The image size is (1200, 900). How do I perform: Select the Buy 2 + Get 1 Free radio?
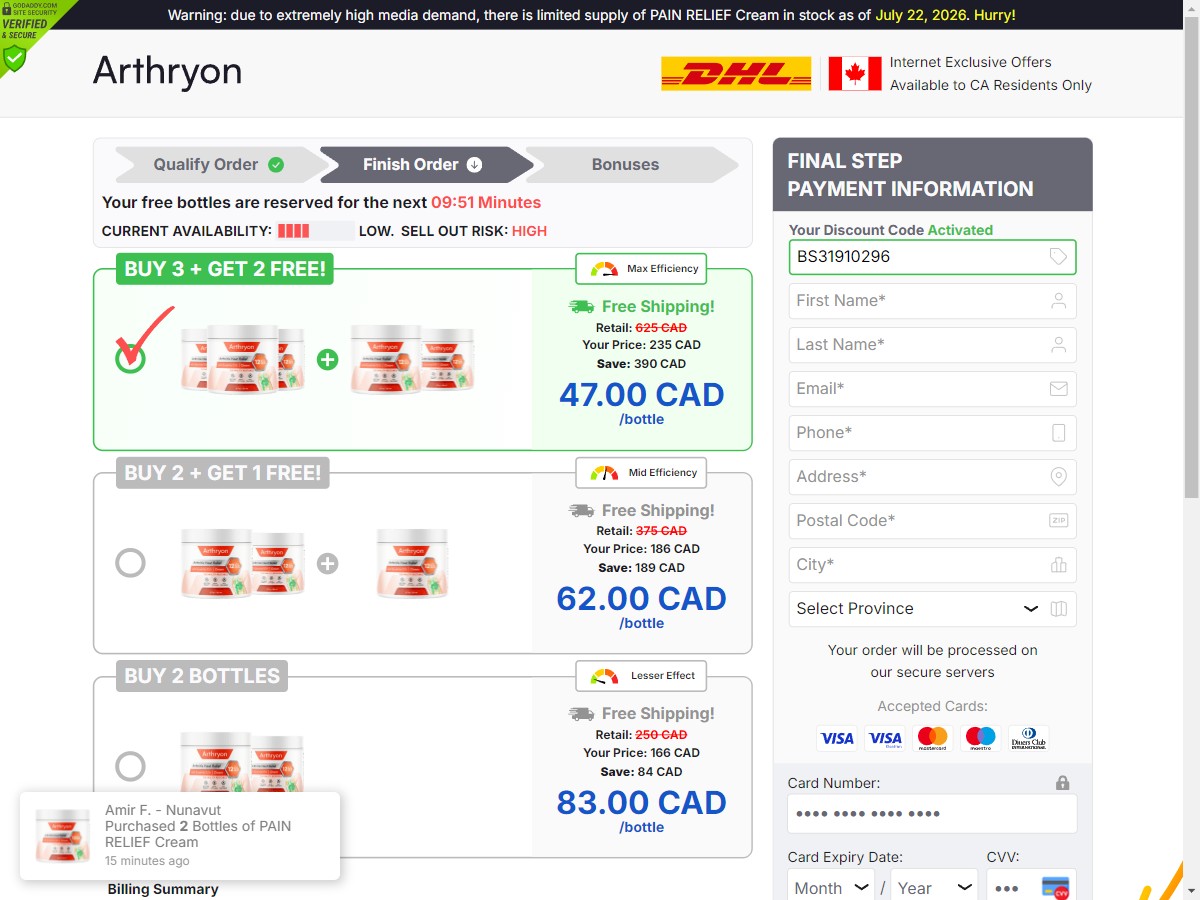coord(130,563)
